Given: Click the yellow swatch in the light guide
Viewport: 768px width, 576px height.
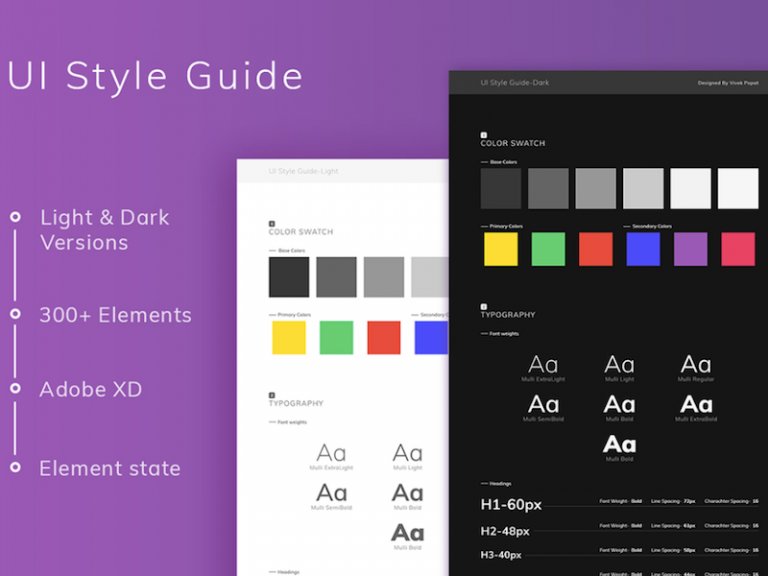Looking at the screenshot, I should click(289, 337).
